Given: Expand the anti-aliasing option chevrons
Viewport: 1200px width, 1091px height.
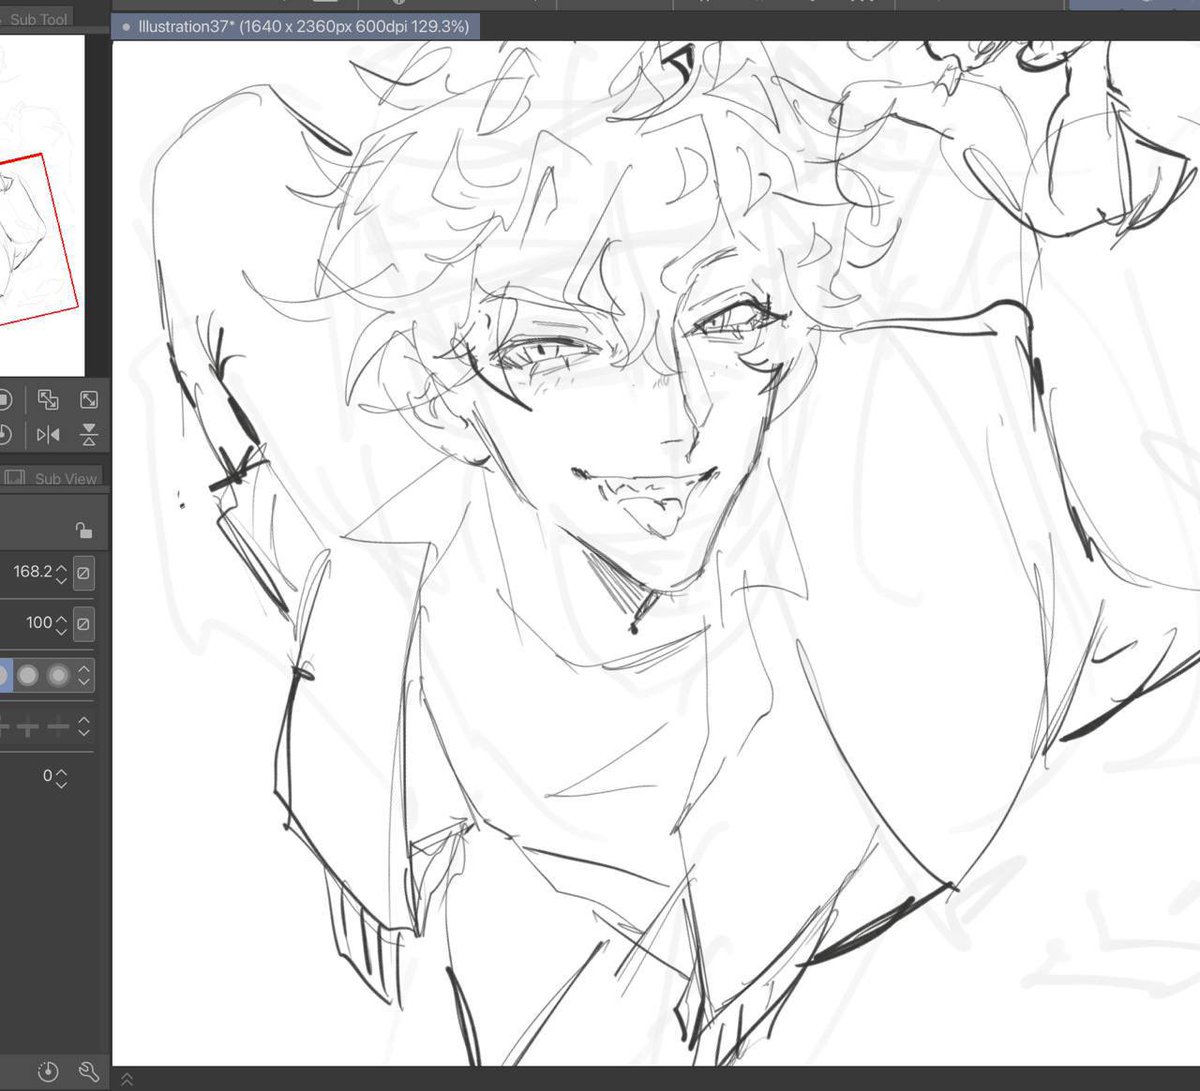Looking at the screenshot, I should (x=85, y=675).
